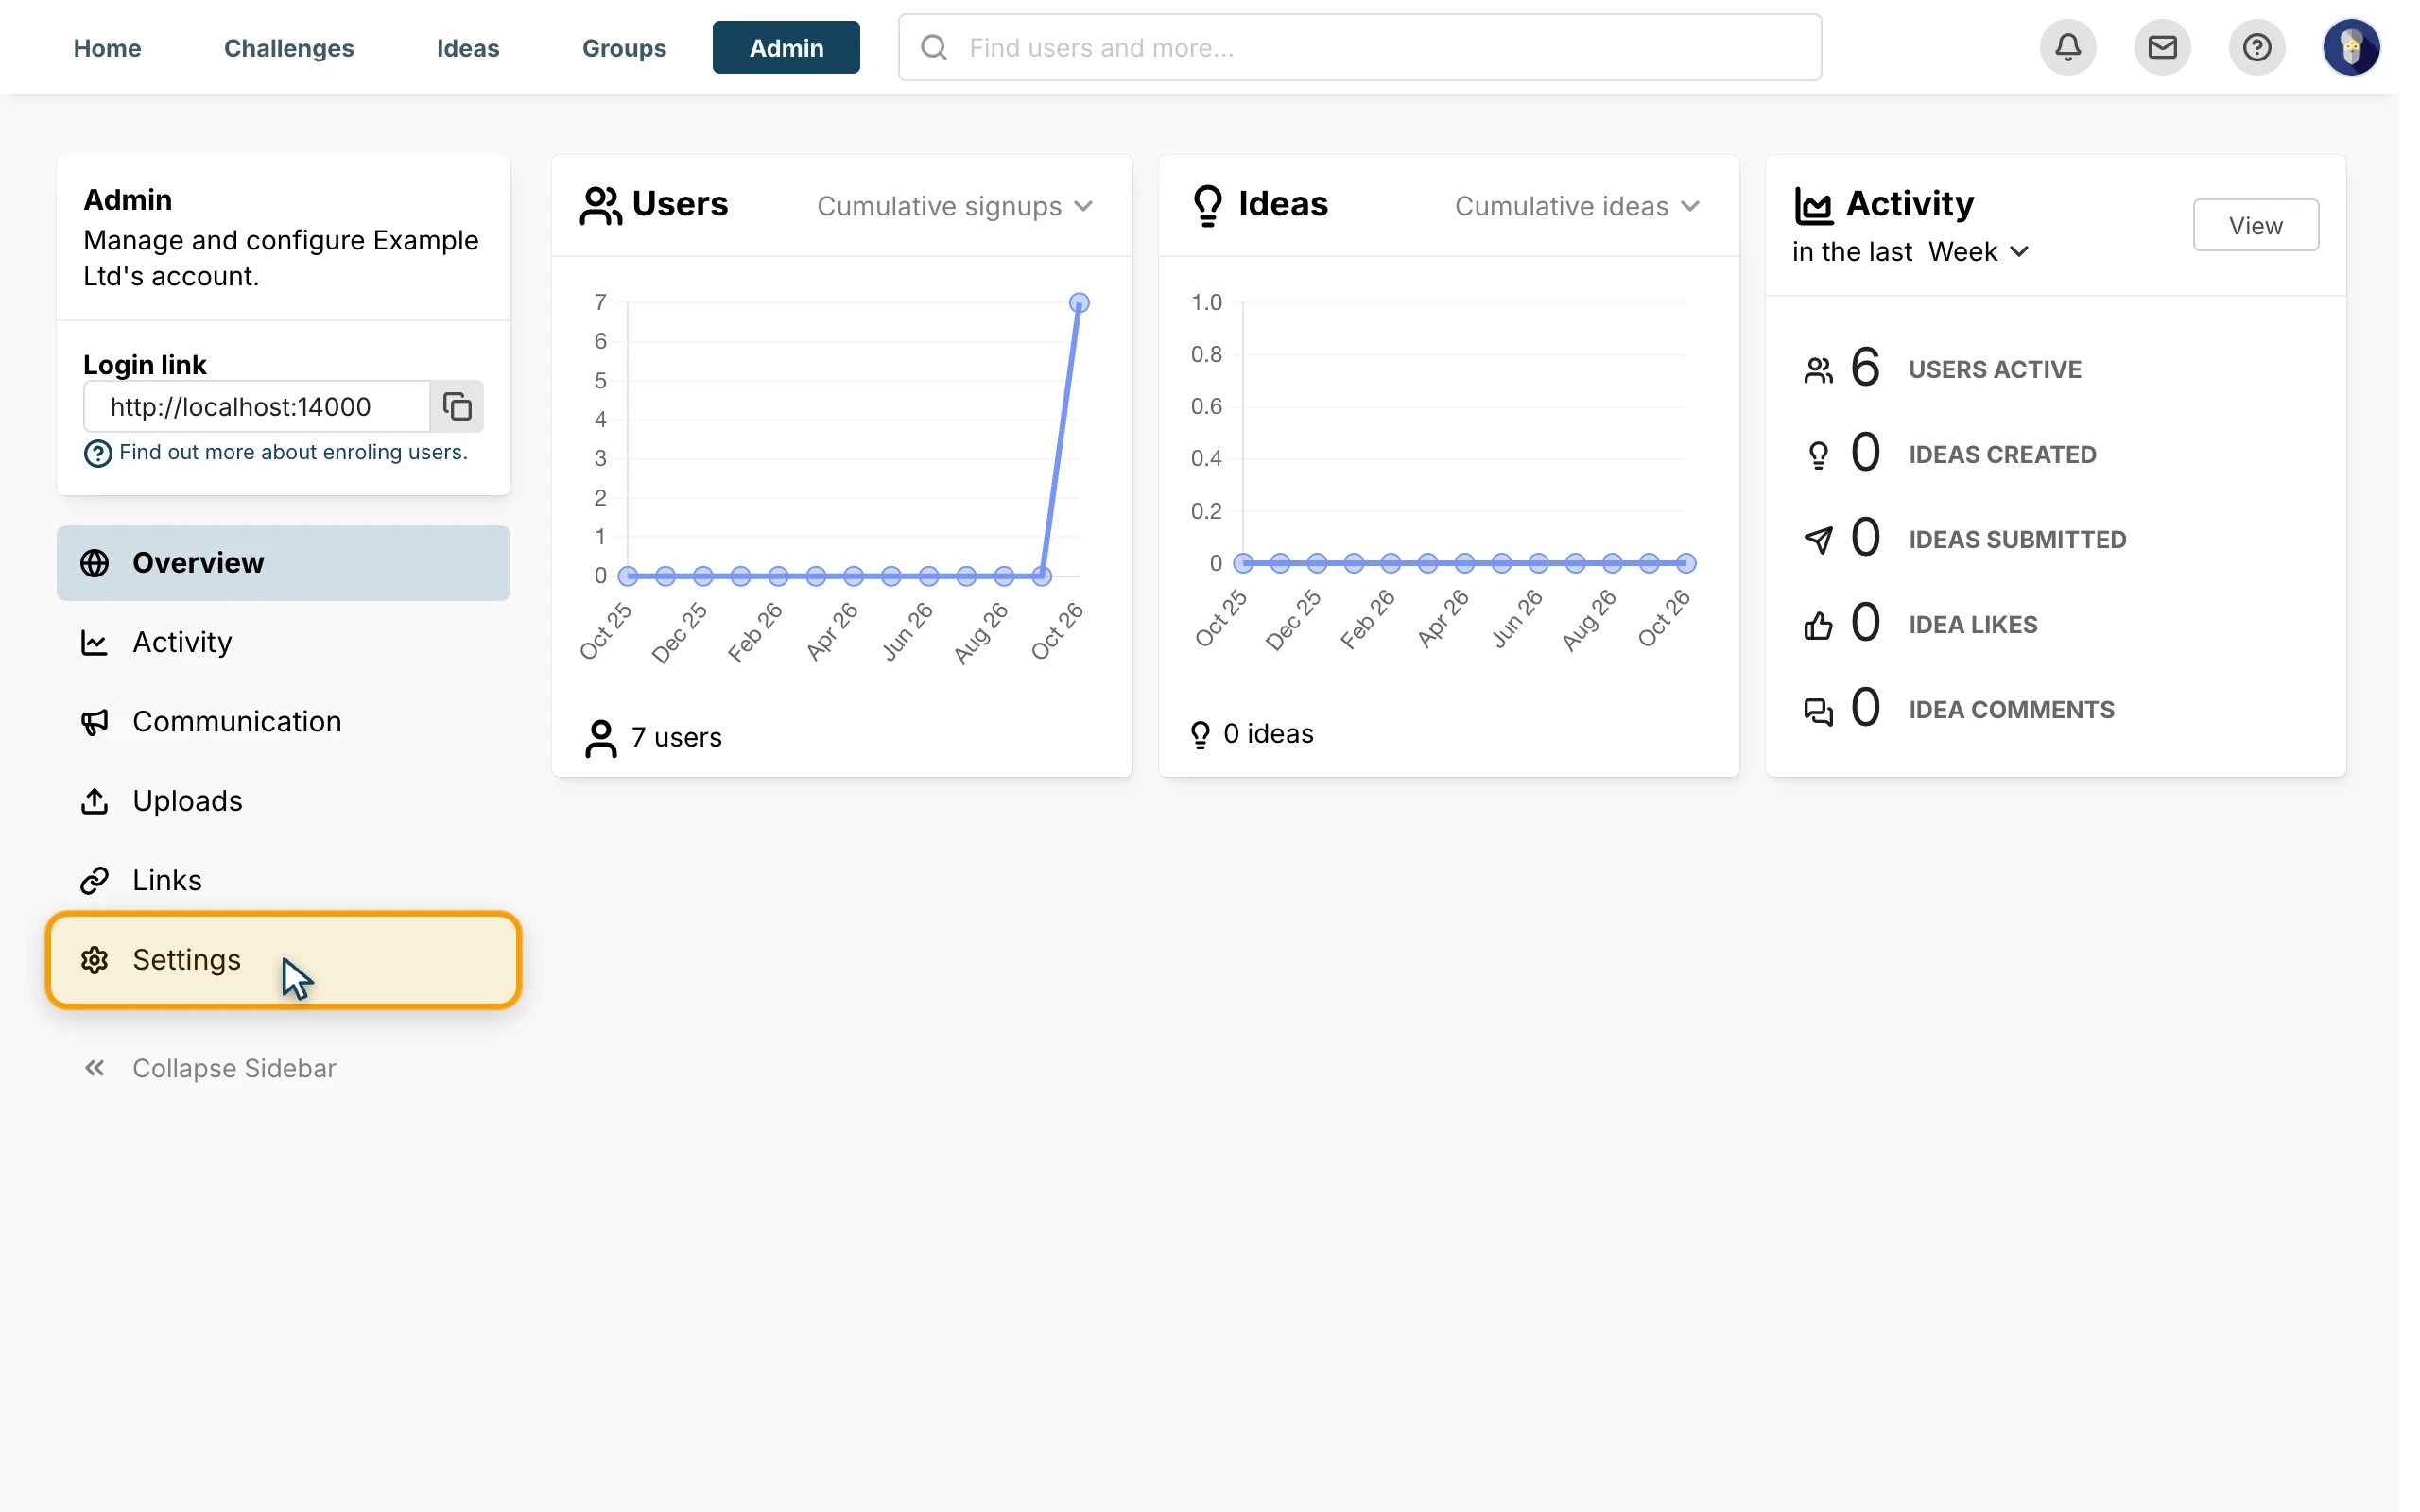Click the Ideas Created lightbulb icon

coord(1818,456)
